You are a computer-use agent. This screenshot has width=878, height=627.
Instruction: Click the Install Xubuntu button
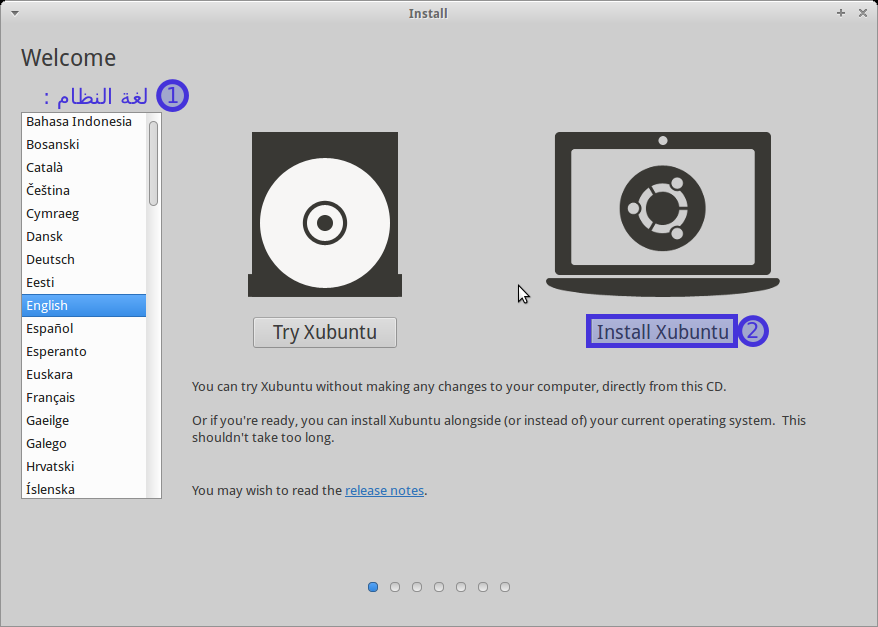point(662,331)
